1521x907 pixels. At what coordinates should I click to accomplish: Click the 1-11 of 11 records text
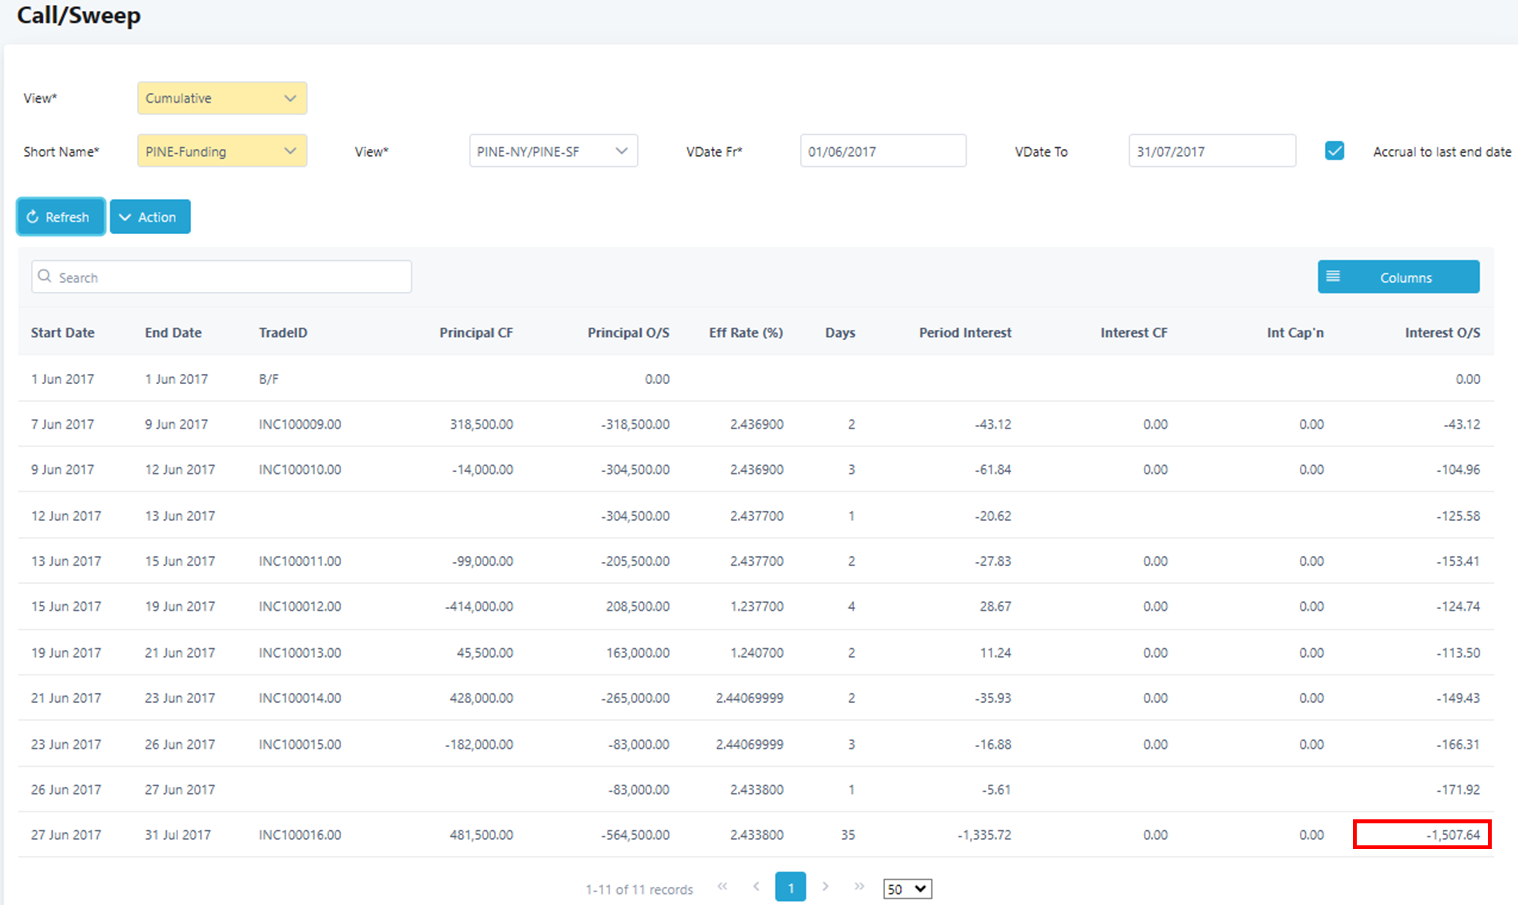pyautogui.click(x=639, y=889)
